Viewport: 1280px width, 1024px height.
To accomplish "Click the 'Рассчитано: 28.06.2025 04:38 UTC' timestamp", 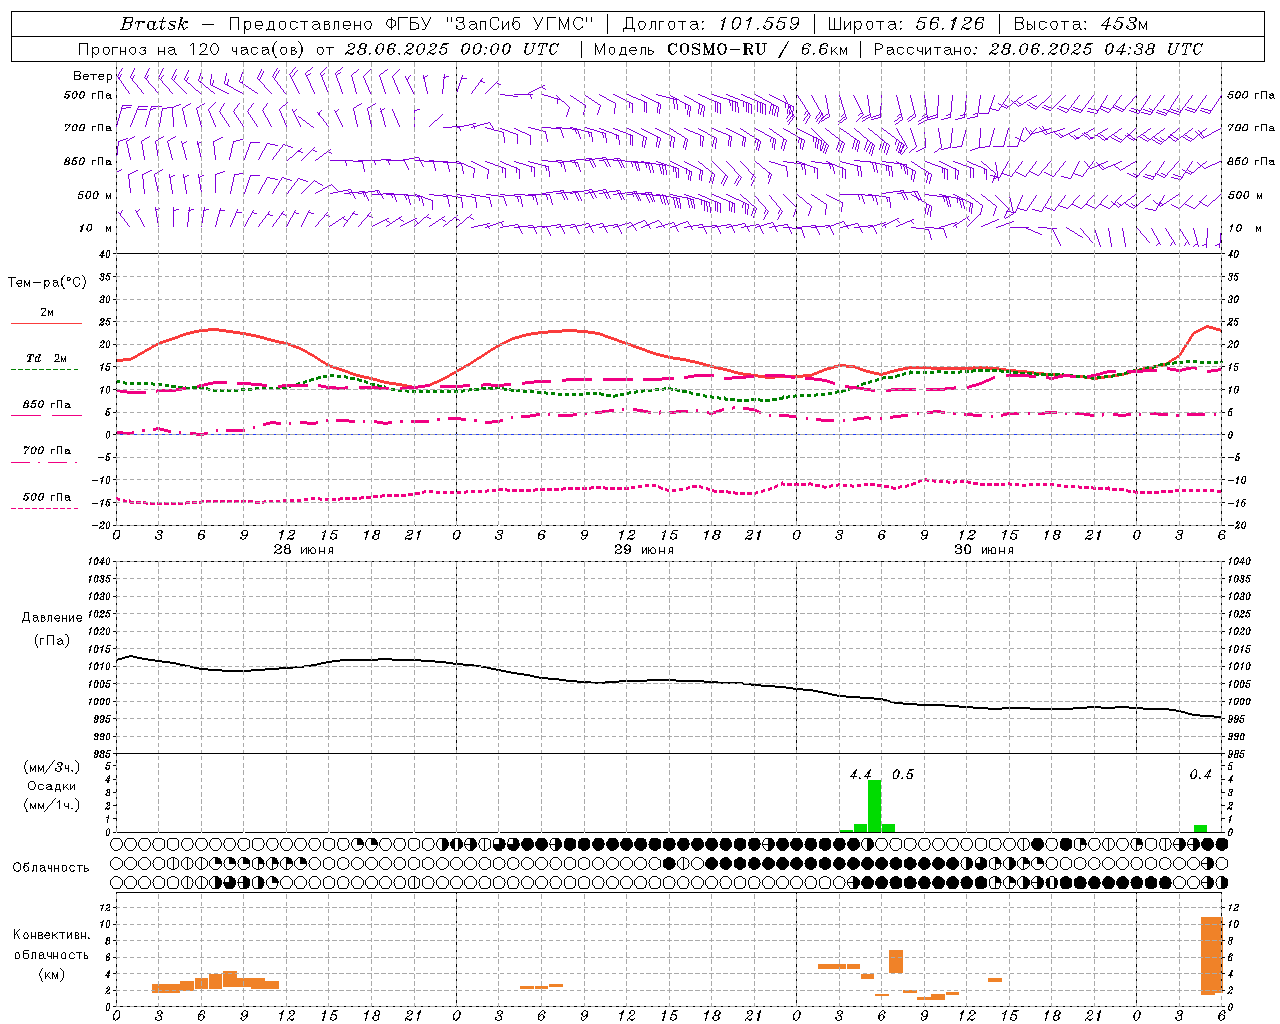I will coord(1038,49).
